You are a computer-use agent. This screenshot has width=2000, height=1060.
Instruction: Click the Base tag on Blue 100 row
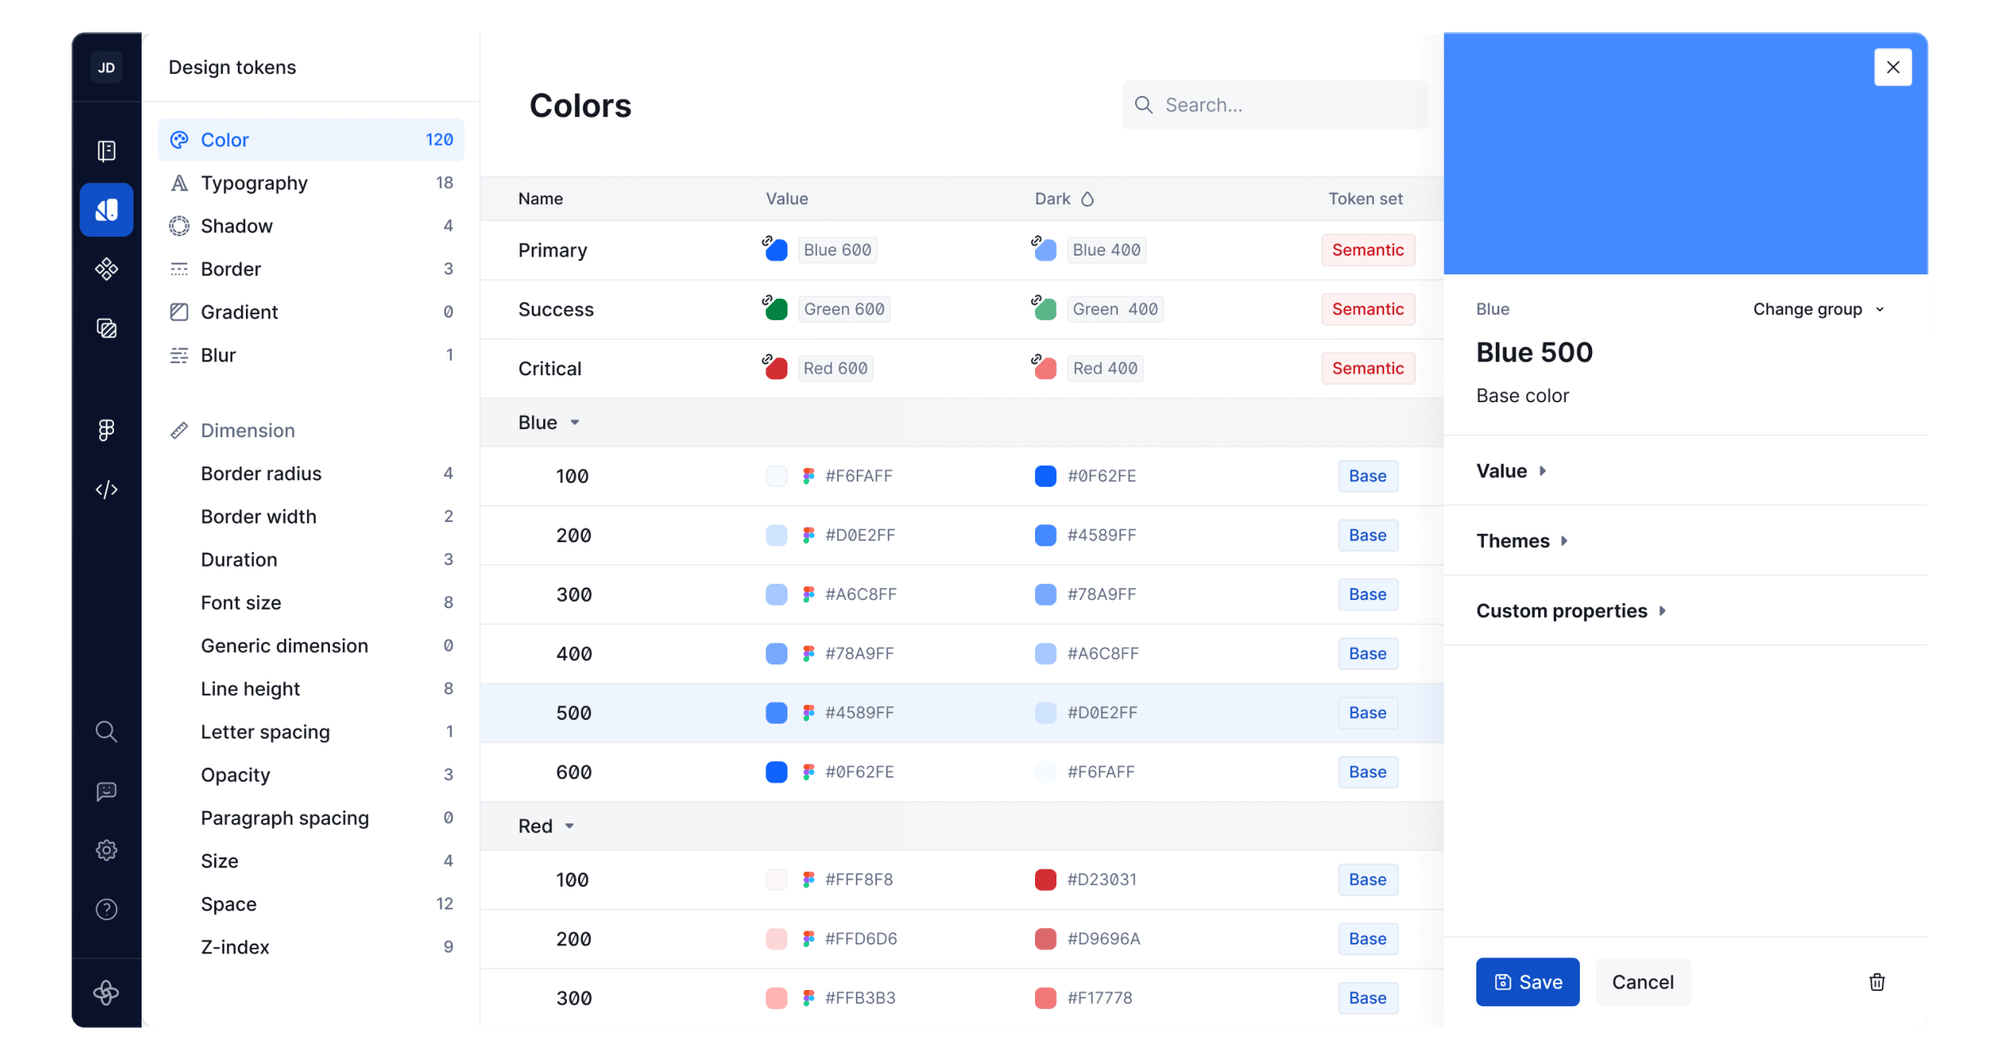pyautogui.click(x=1367, y=476)
